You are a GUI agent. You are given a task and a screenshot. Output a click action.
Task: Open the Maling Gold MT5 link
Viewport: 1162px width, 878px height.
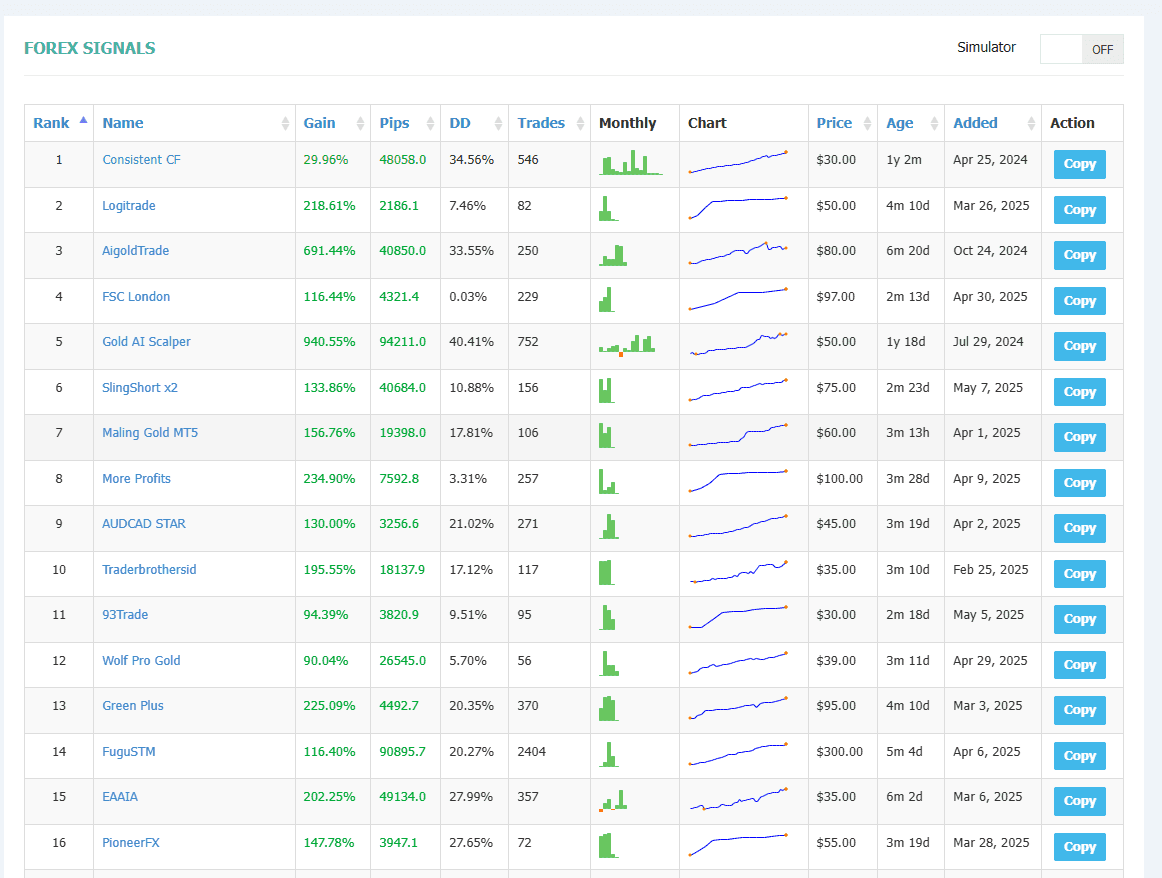point(150,433)
